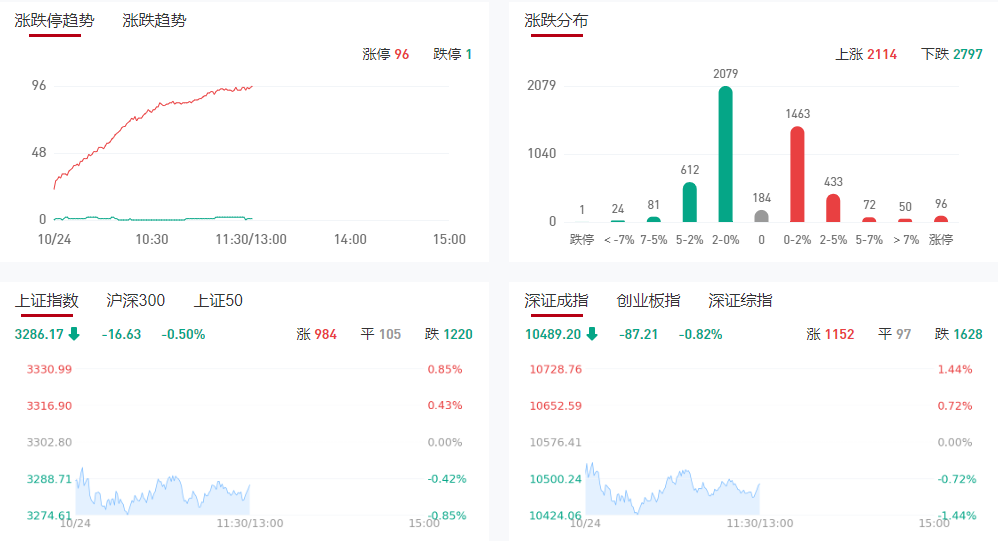Switch to the 深证综指 tab
The image size is (998, 541).
click(x=740, y=300)
